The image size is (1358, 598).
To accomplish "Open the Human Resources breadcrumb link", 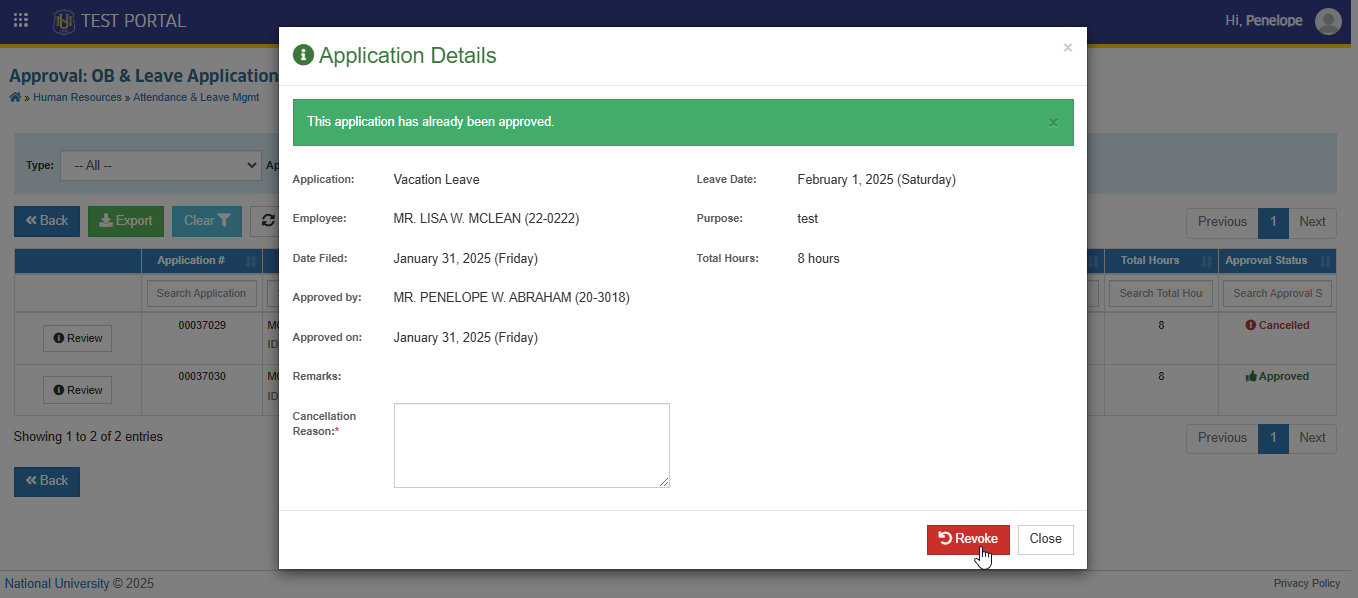I will coord(77,98).
